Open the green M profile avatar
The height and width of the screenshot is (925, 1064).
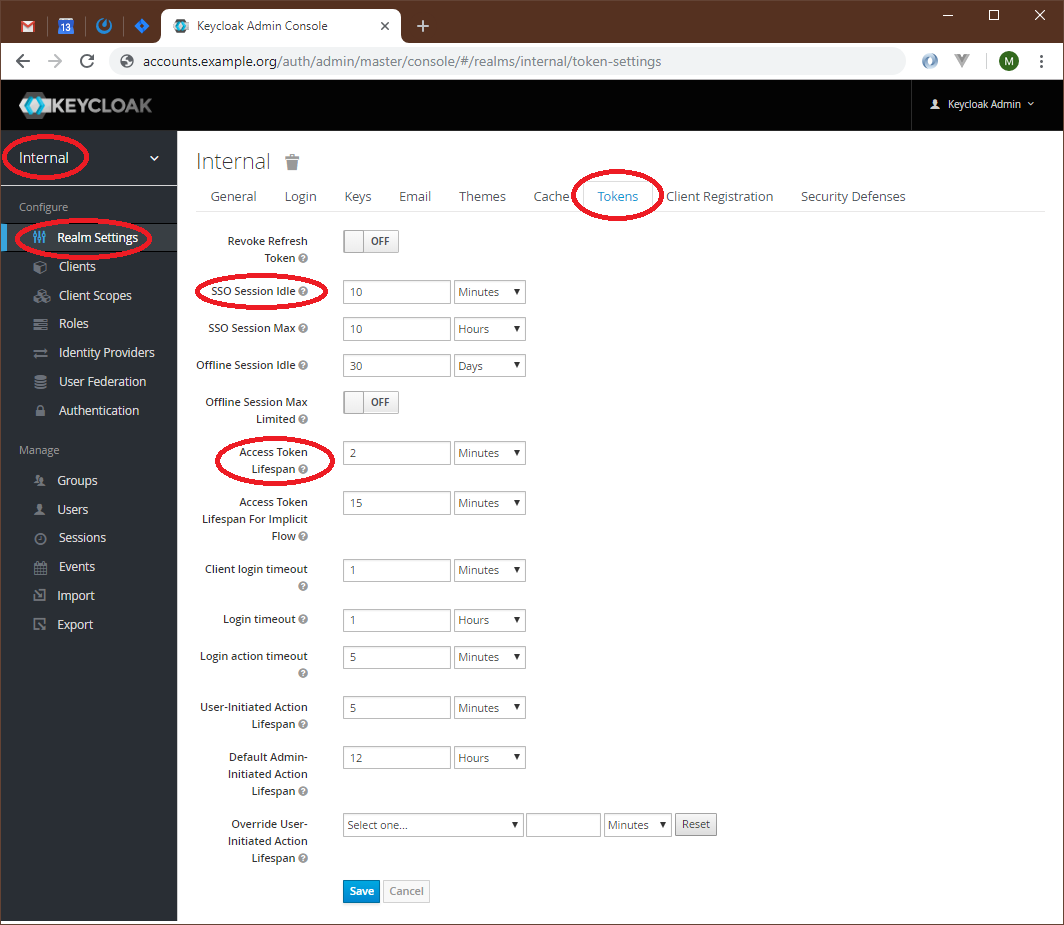point(1008,61)
